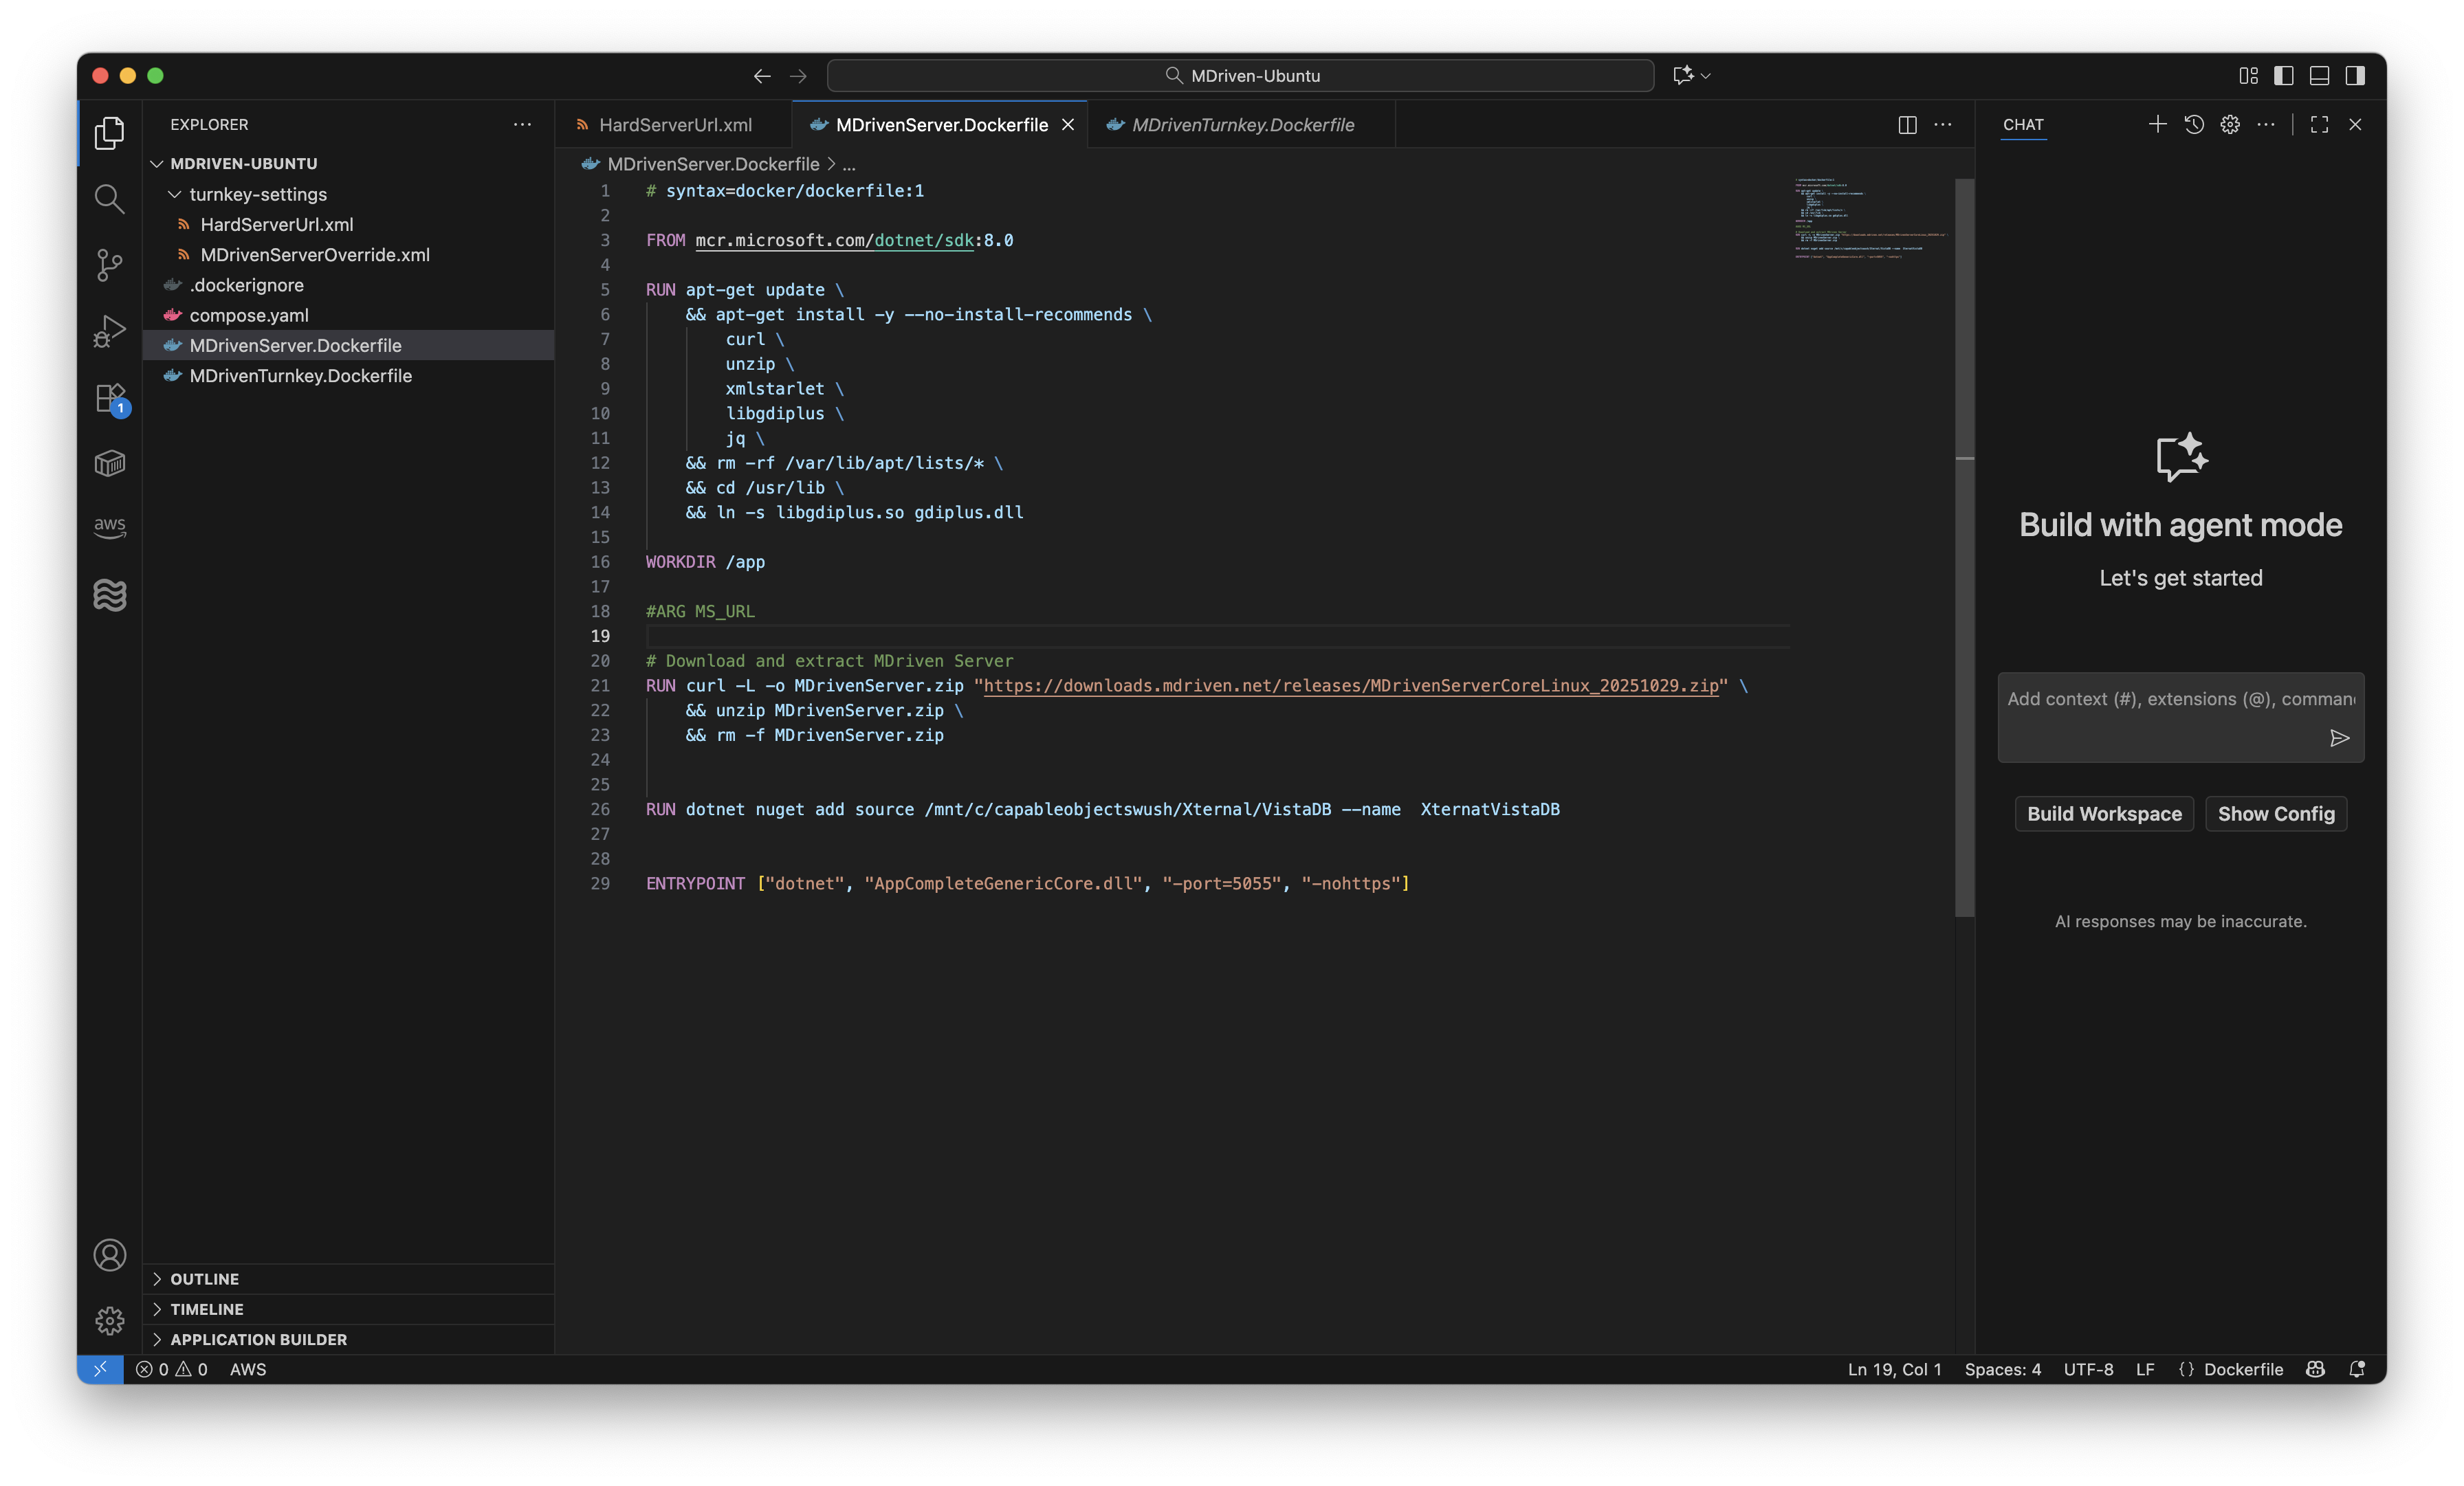
Task: Click the split editor right icon
Action: [x=1907, y=125]
